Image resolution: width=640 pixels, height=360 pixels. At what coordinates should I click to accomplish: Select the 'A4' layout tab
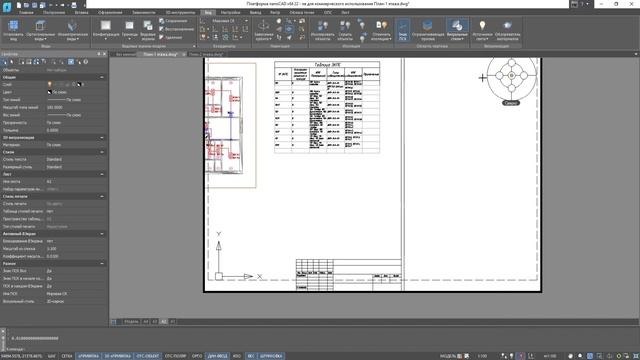(146, 322)
